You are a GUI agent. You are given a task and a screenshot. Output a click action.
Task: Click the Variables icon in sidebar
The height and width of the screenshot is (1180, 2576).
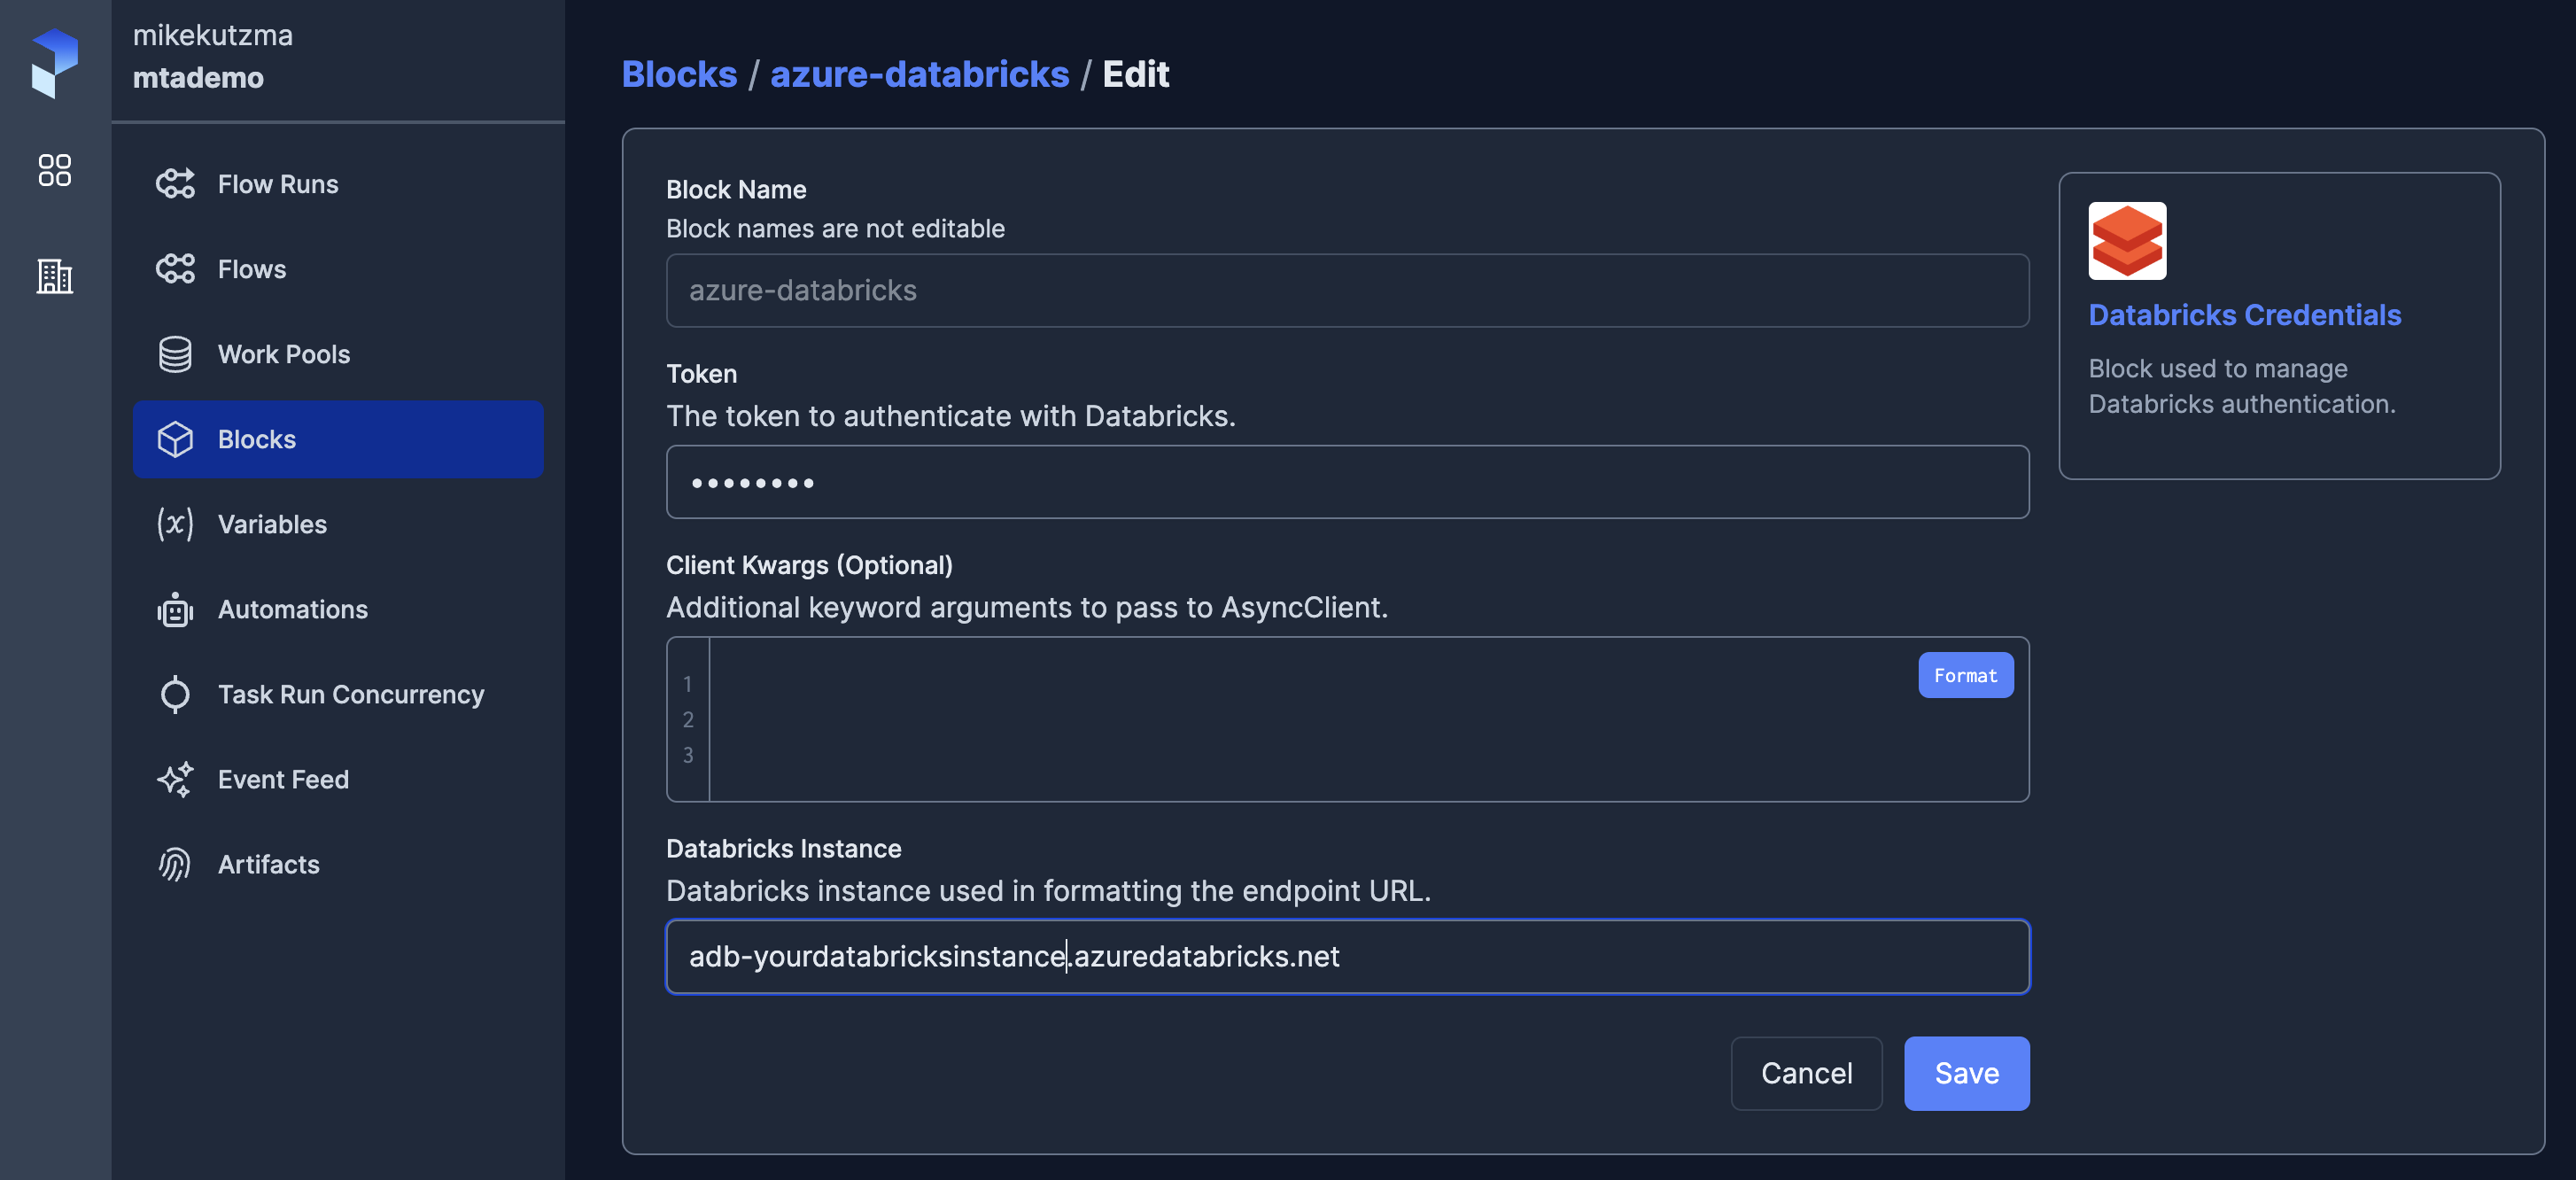click(x=175, y=524)
